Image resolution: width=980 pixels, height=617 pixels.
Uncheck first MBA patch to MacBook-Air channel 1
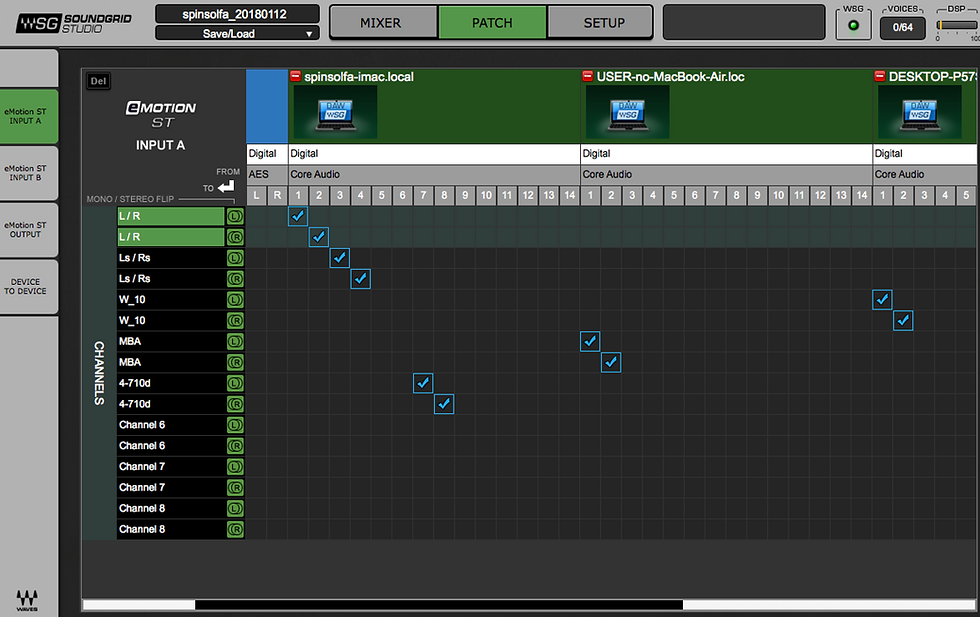click(590, 341)
